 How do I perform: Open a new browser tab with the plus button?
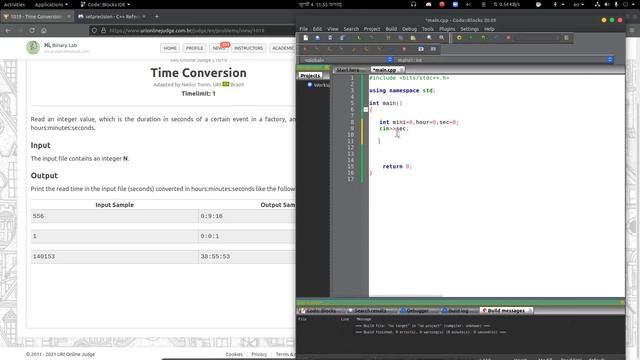(157, 16)
